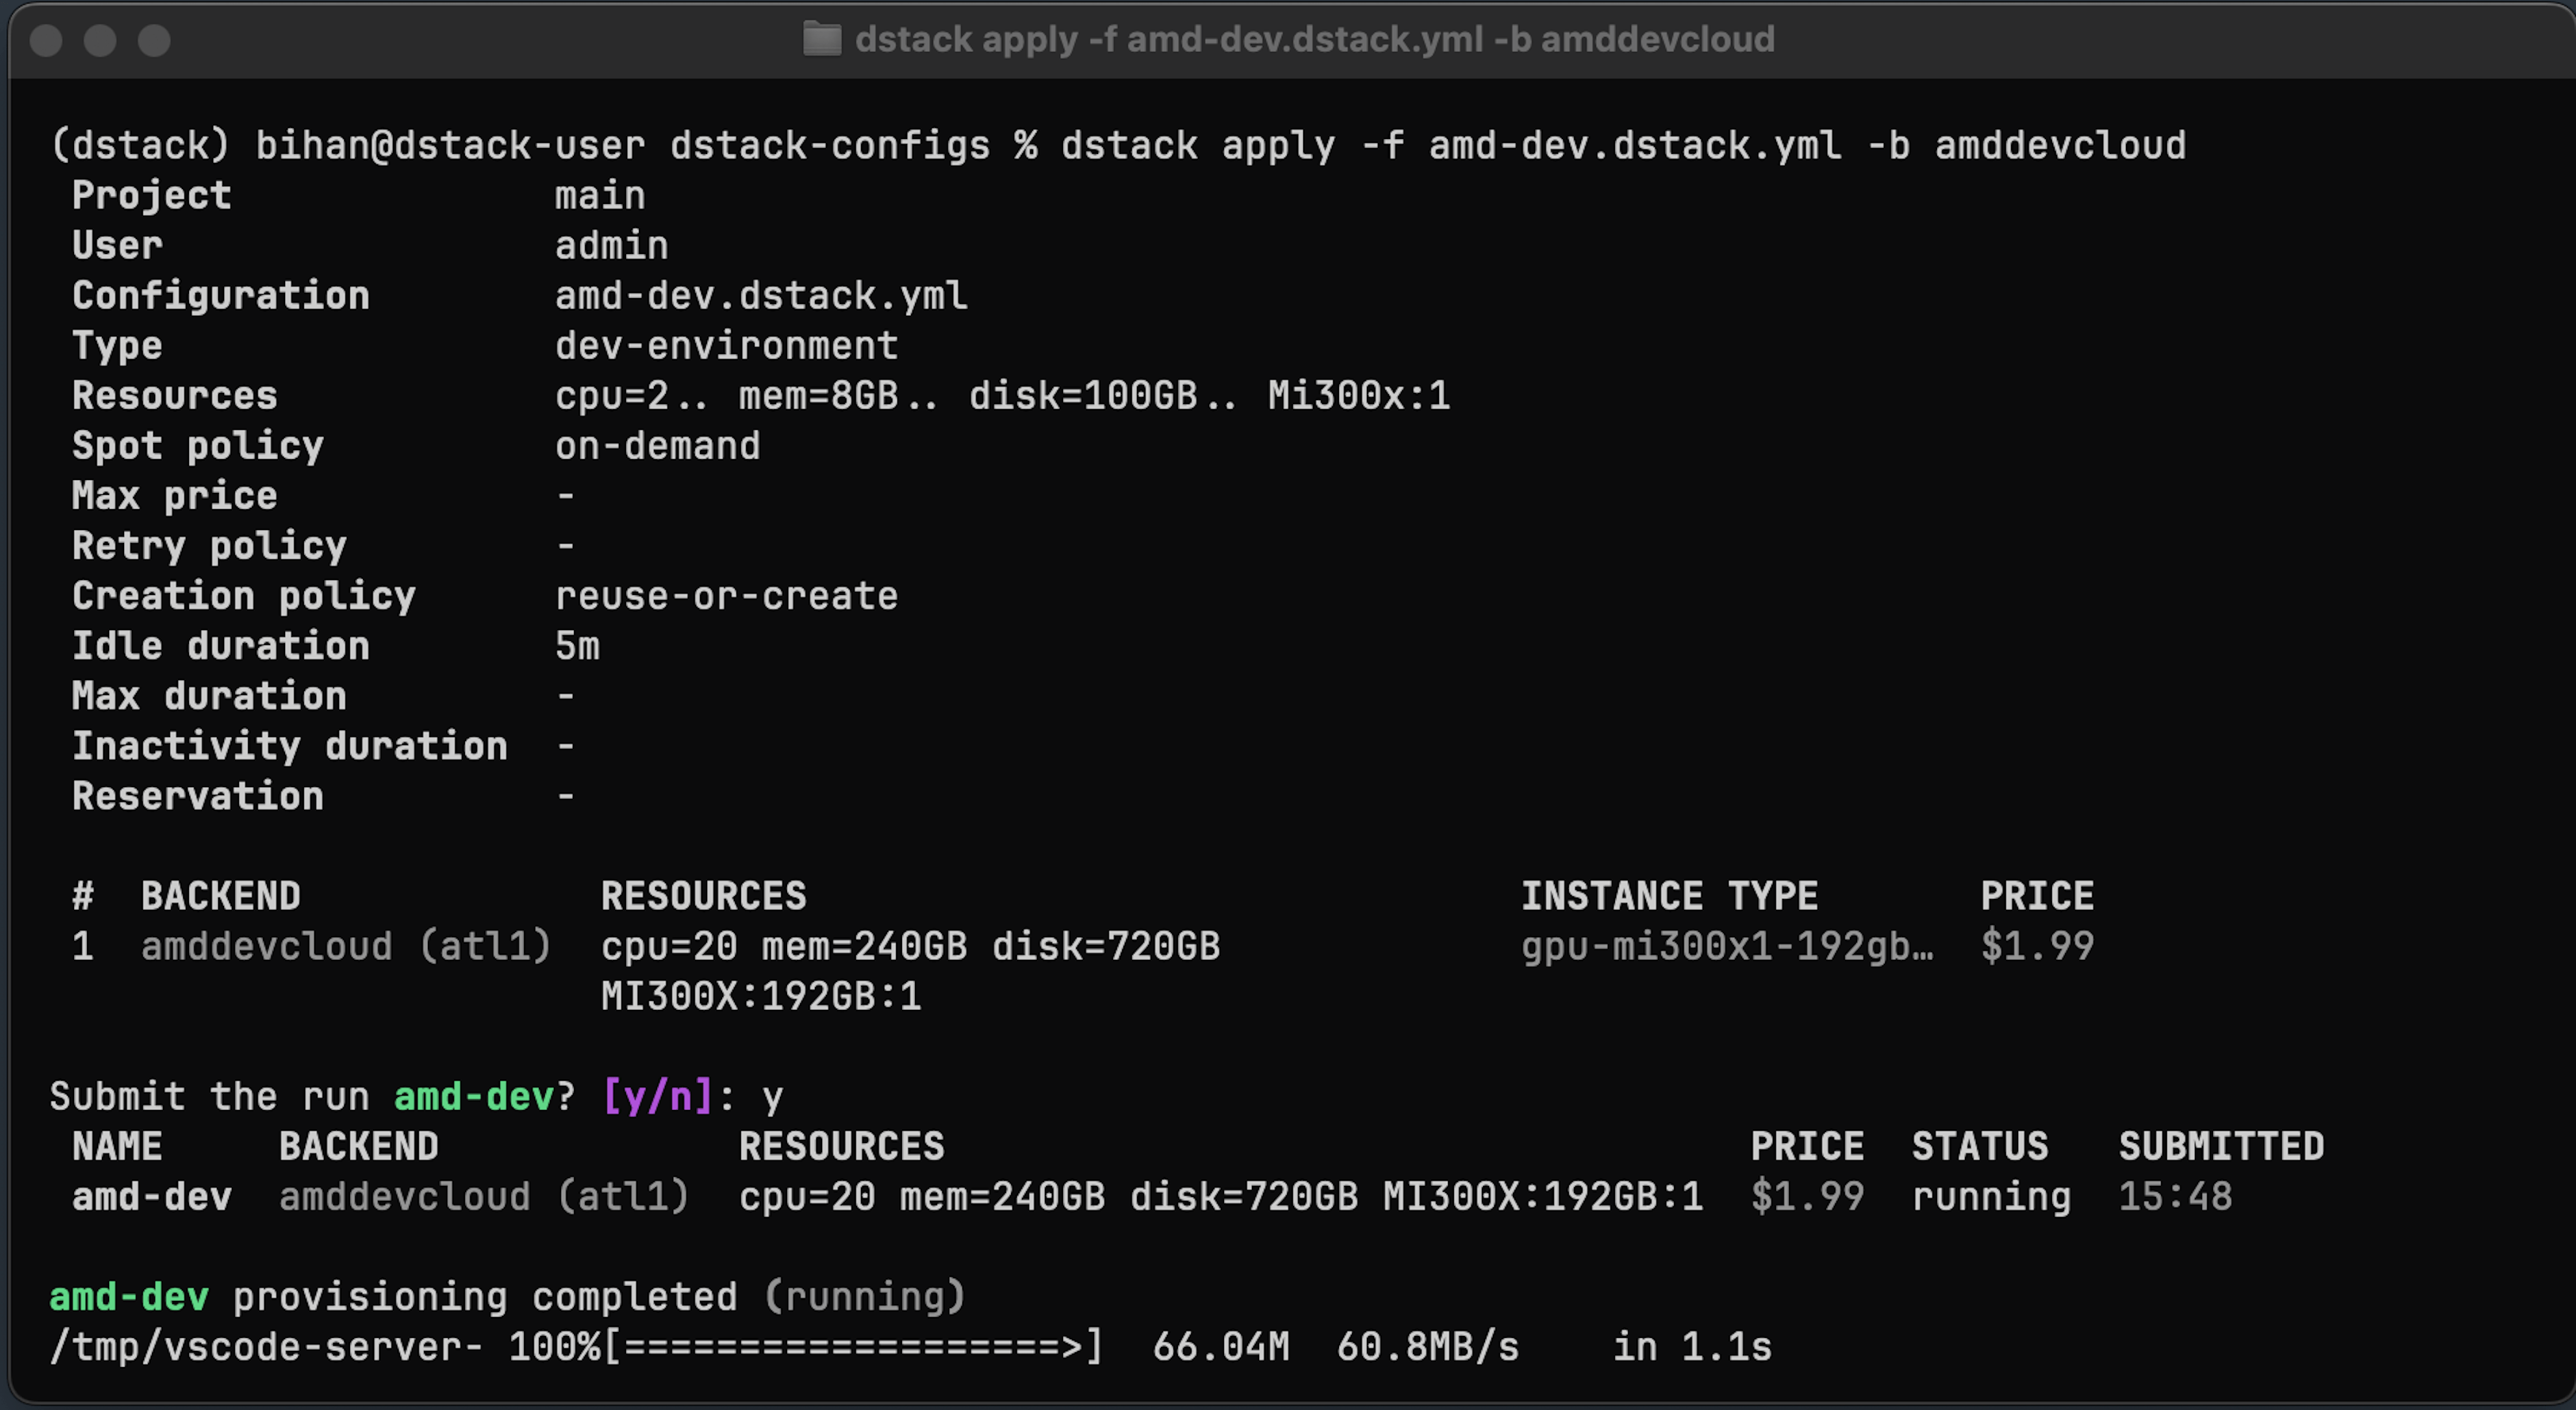Click the 15:48 submitted time
The image size is (2576, 1410).
(2175, 1197)
